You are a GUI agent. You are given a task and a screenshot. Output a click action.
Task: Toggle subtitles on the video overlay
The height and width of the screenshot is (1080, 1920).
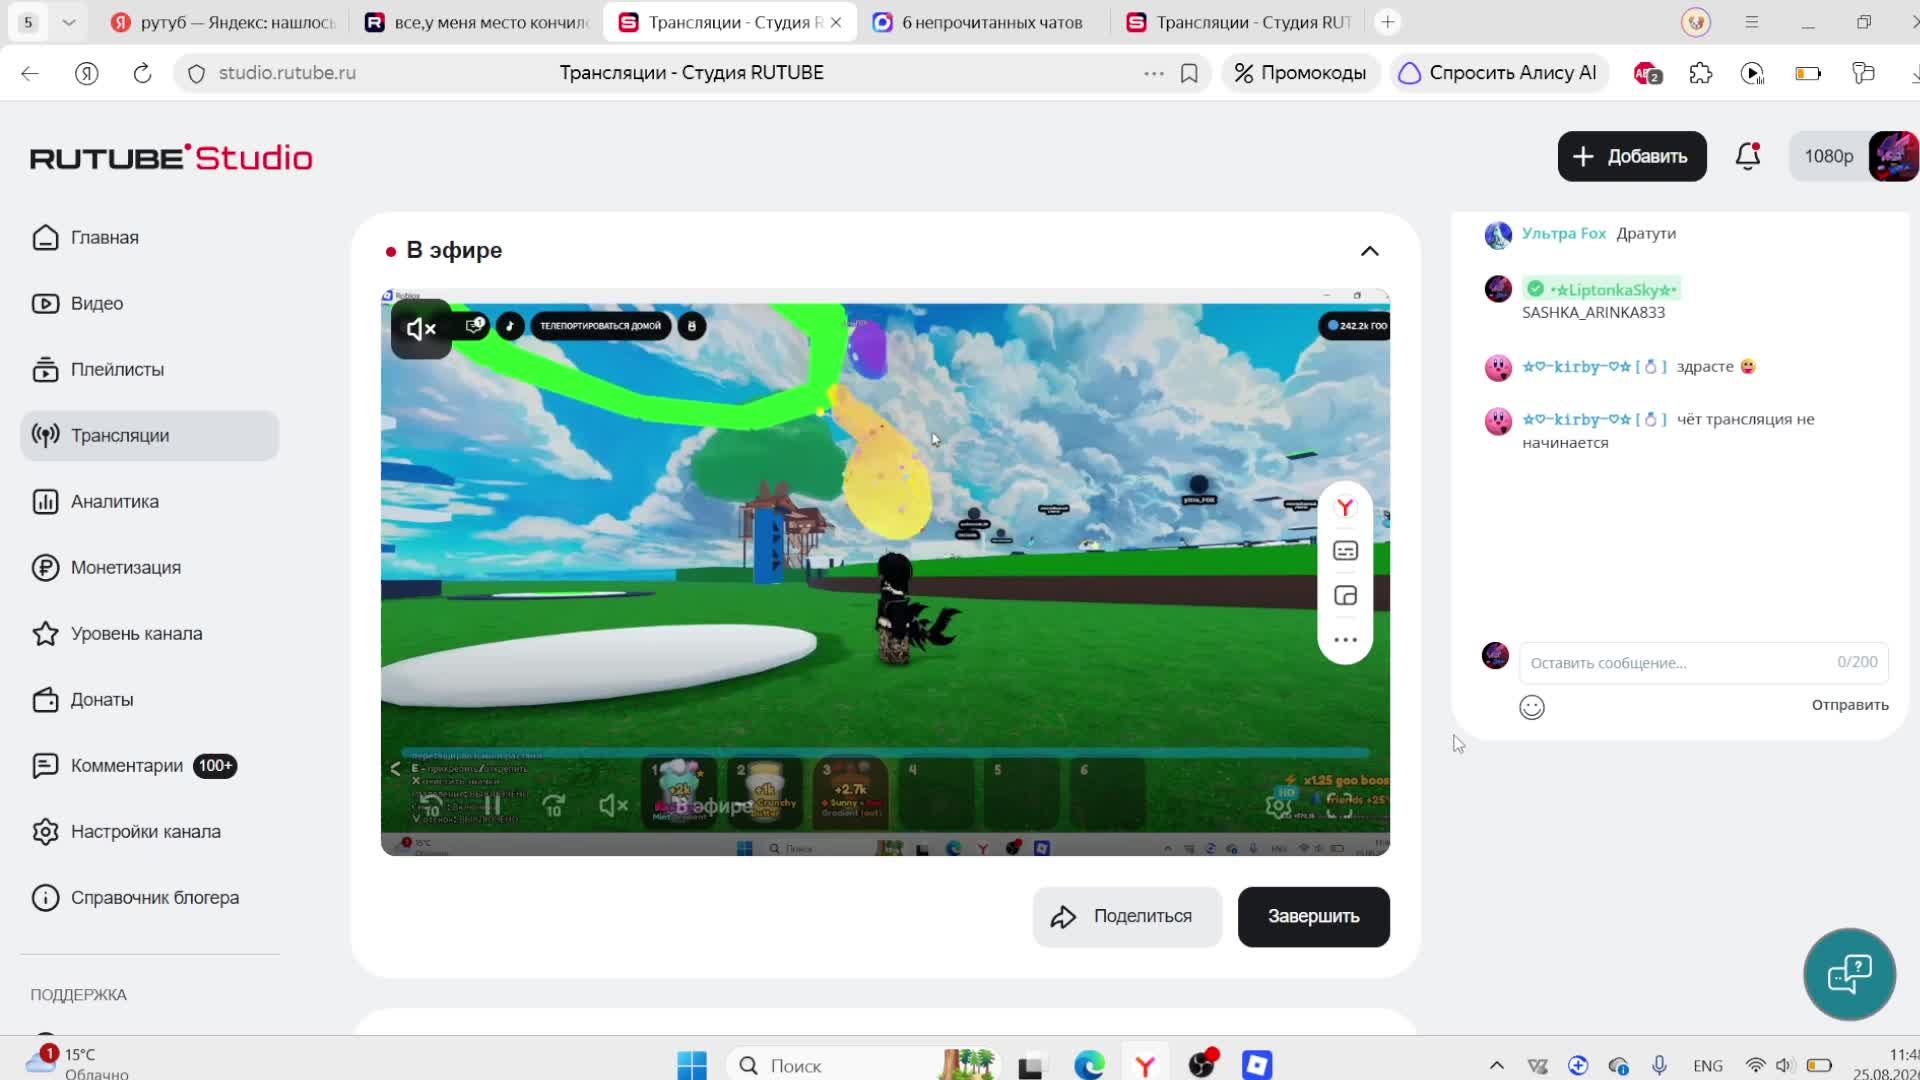coord(1345,551)
